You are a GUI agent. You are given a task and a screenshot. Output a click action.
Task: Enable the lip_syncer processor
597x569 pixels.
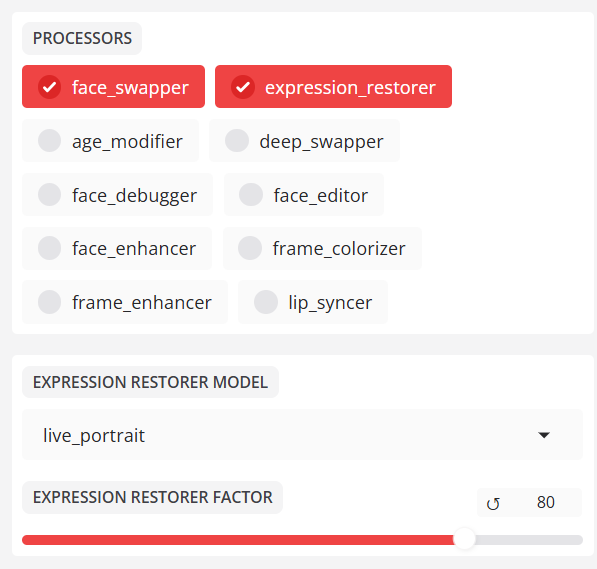313,302
